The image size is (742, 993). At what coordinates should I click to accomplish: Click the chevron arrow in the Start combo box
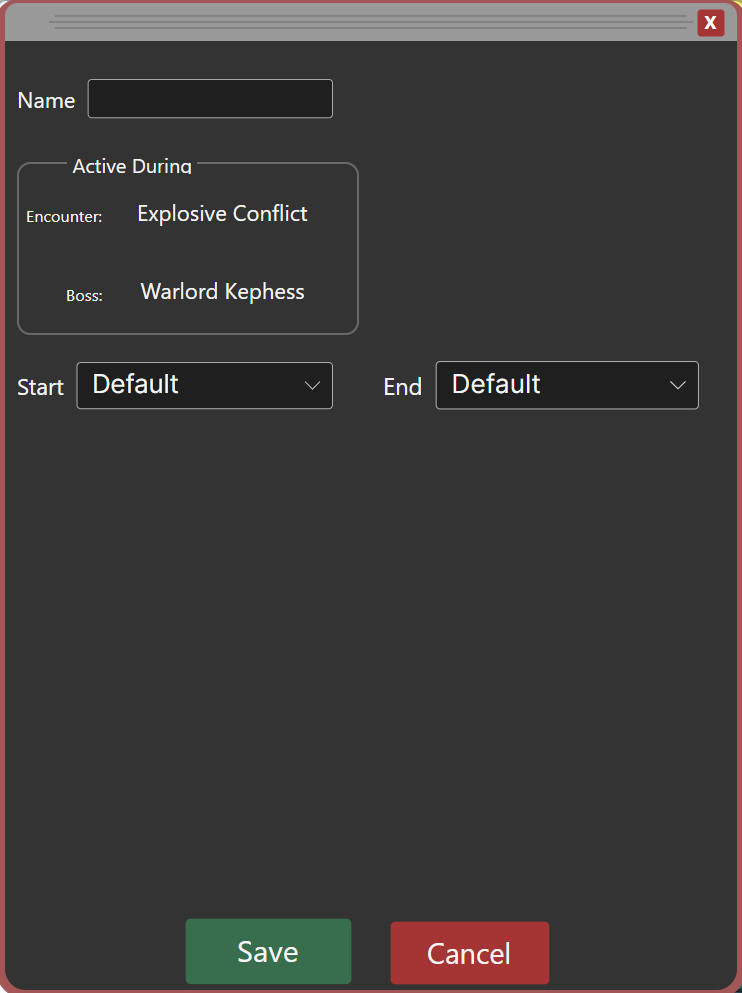click(x=312, y=386)
